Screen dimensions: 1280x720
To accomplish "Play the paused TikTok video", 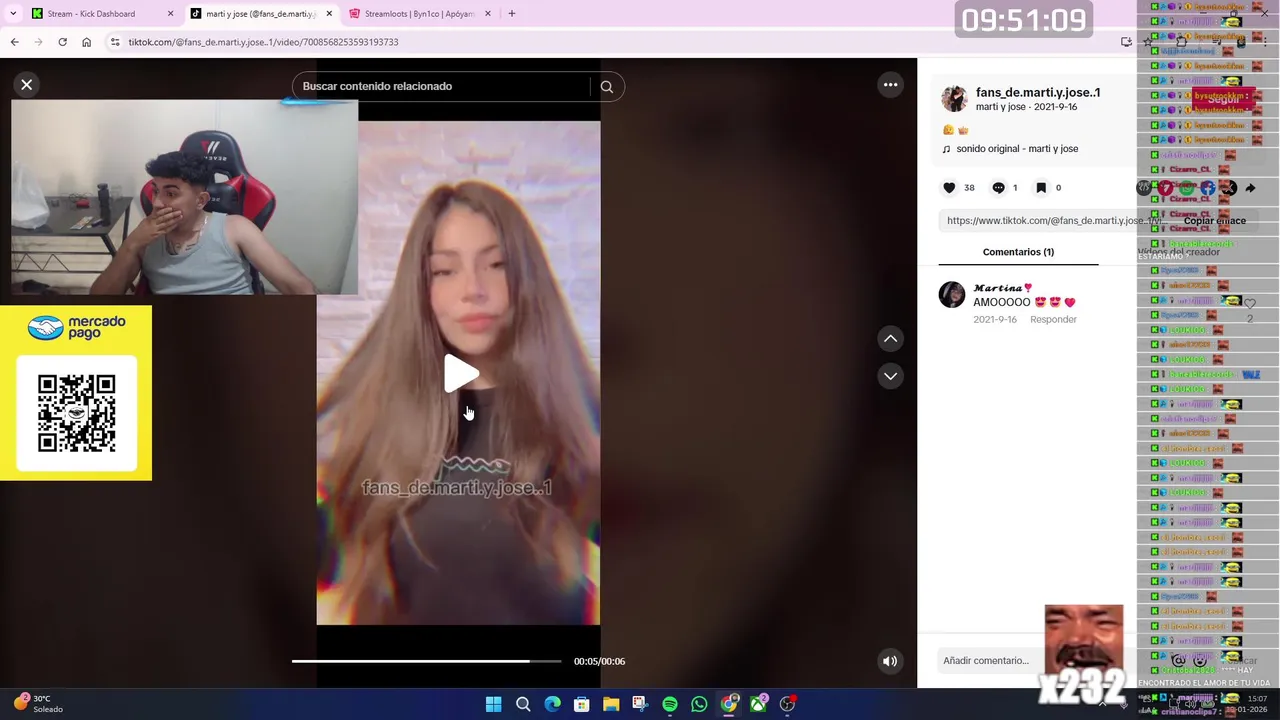I will (x=461, y=374).
